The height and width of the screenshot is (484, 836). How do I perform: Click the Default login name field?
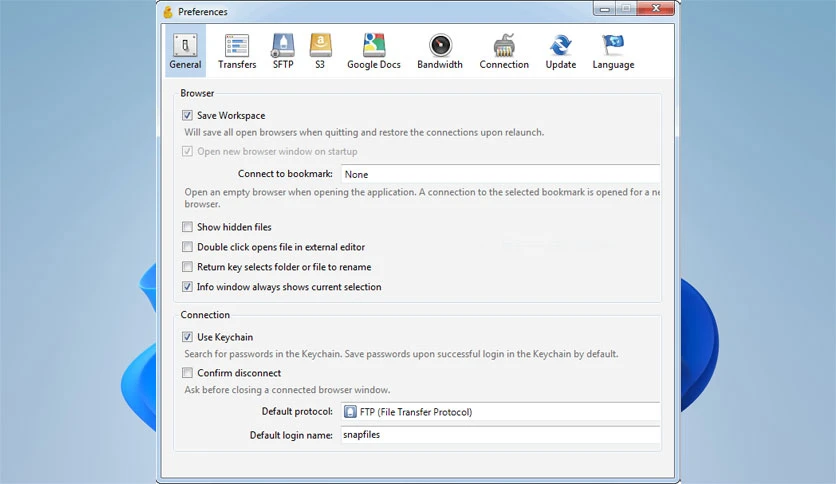coord(501,435)
